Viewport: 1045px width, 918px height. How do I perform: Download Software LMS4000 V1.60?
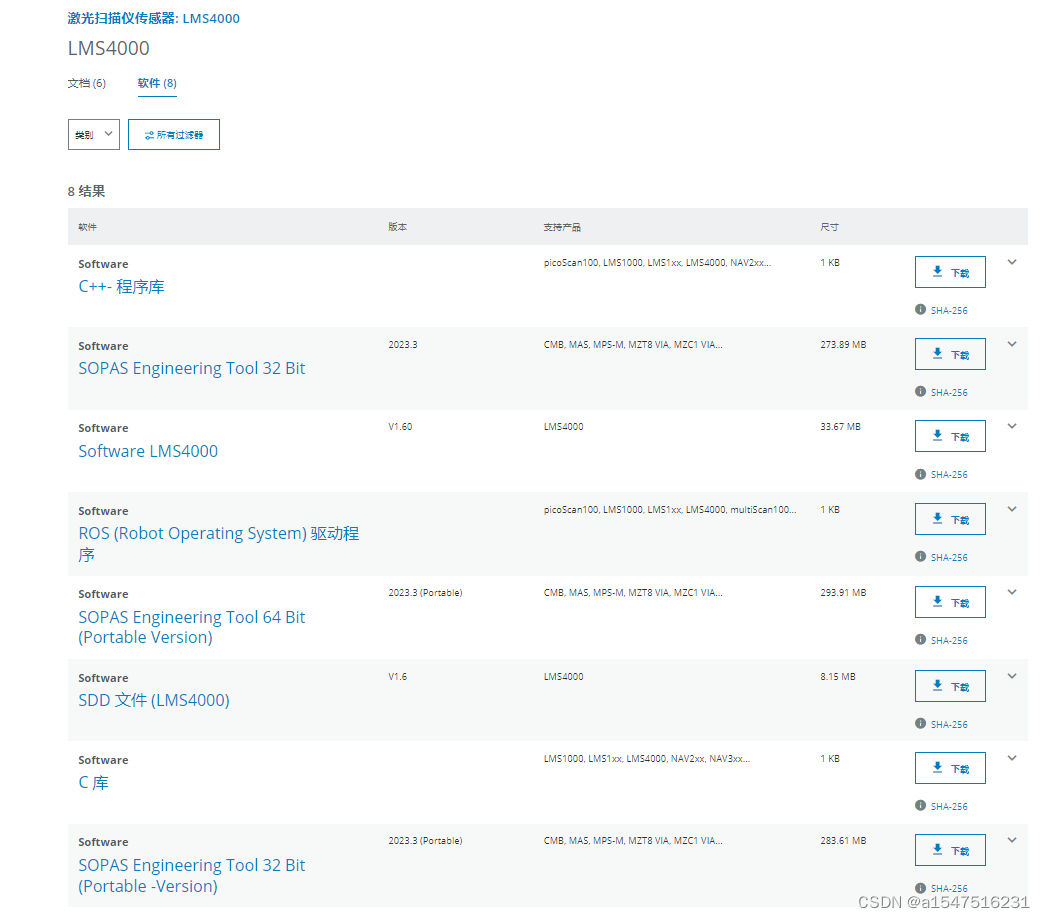point(950,436)
